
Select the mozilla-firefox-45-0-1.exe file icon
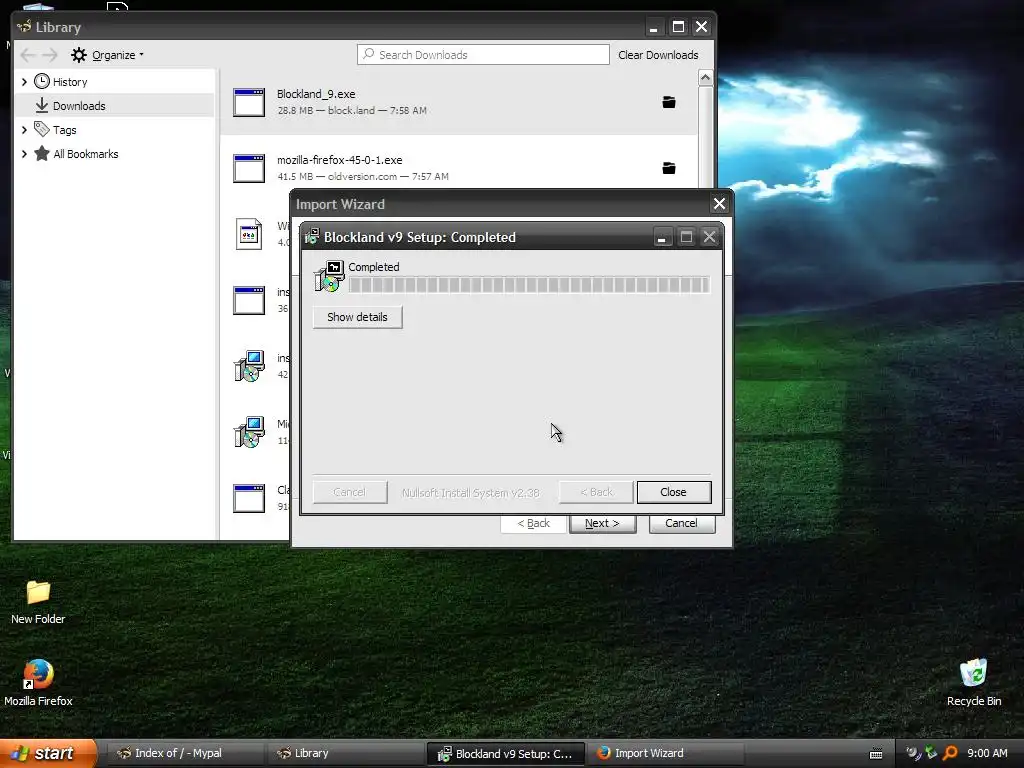point(249,168)
